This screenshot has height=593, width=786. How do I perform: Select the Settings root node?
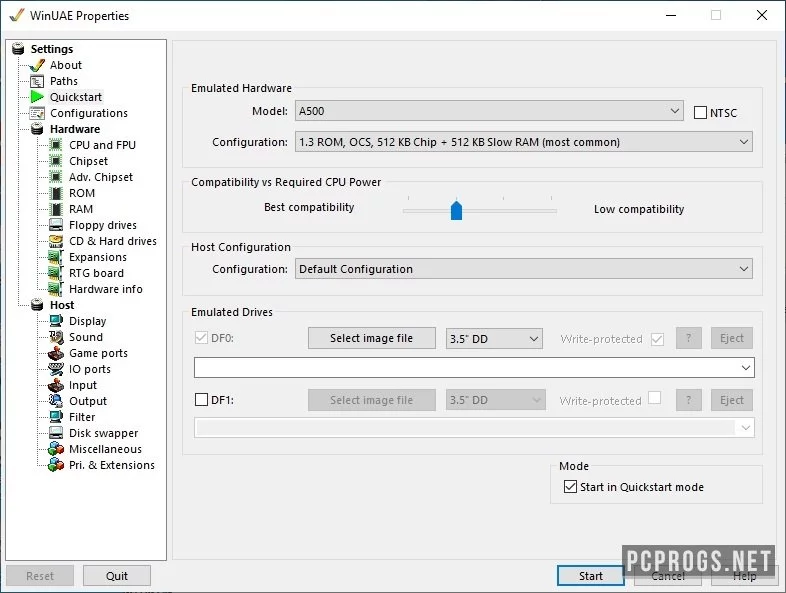click(x=52, y=49)
